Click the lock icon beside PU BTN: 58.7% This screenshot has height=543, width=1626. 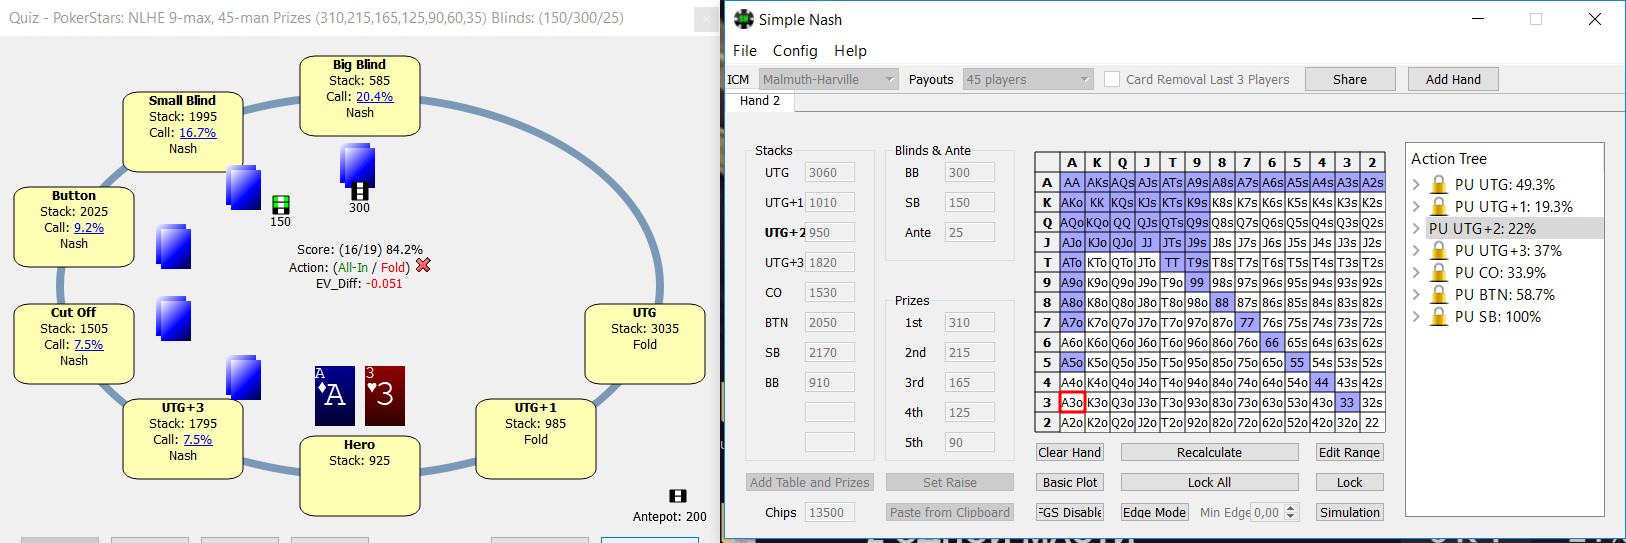[x=1439, y=294]
